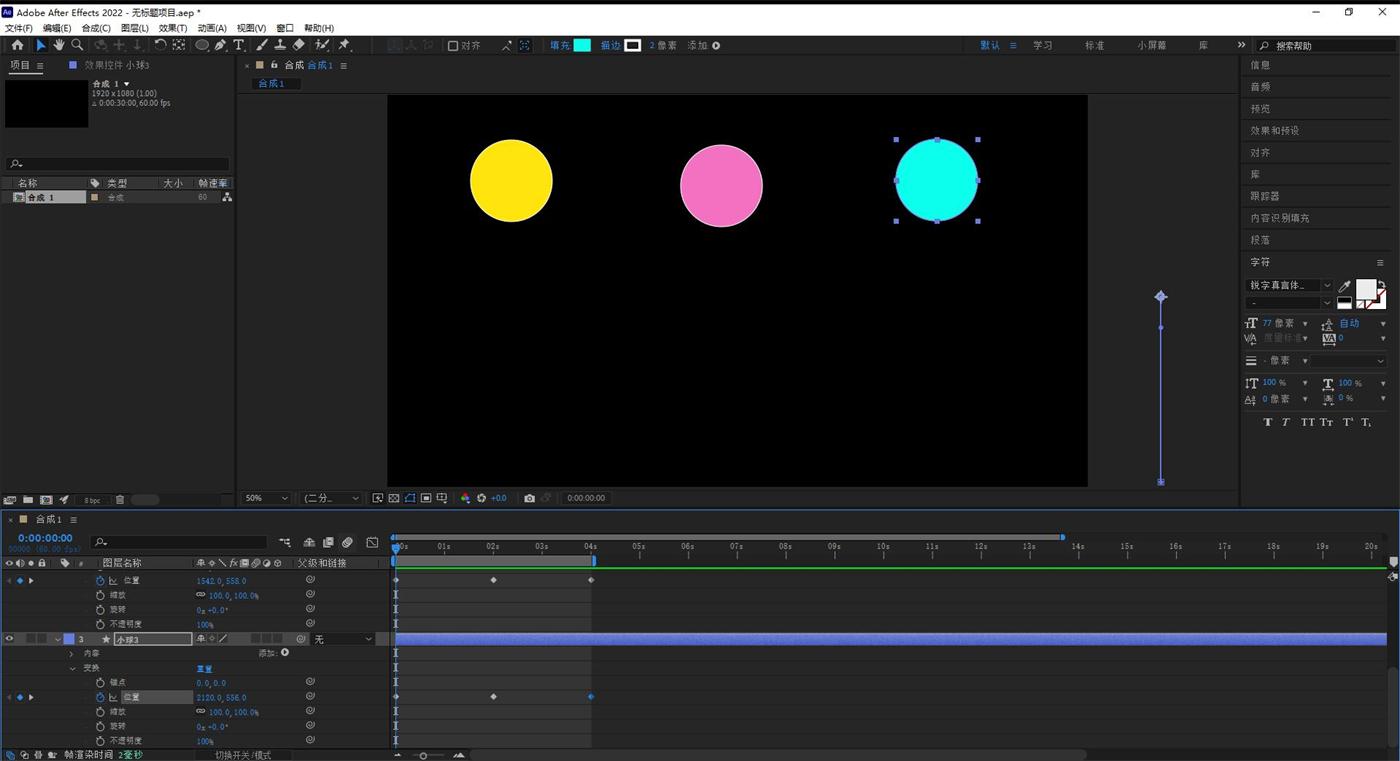Click the cyan 填充 fill color swatch
The image size is (1400, 761).
pos(582,46)
